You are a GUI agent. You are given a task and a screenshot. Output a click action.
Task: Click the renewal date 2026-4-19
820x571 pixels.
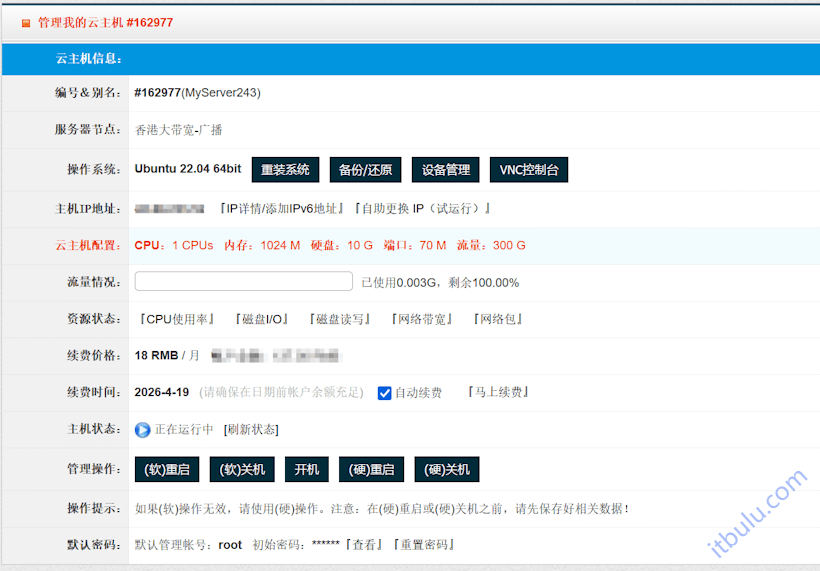(162, 392)
